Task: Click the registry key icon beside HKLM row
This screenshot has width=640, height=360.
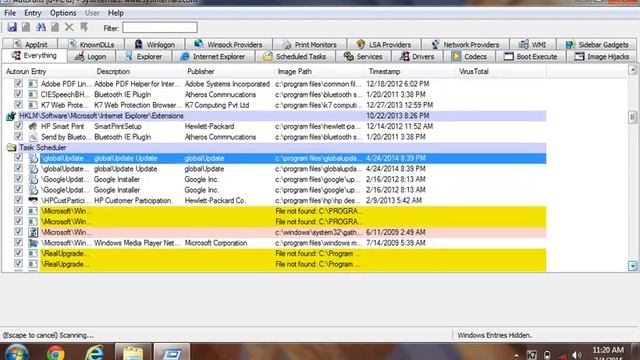Action: point(11,116)
